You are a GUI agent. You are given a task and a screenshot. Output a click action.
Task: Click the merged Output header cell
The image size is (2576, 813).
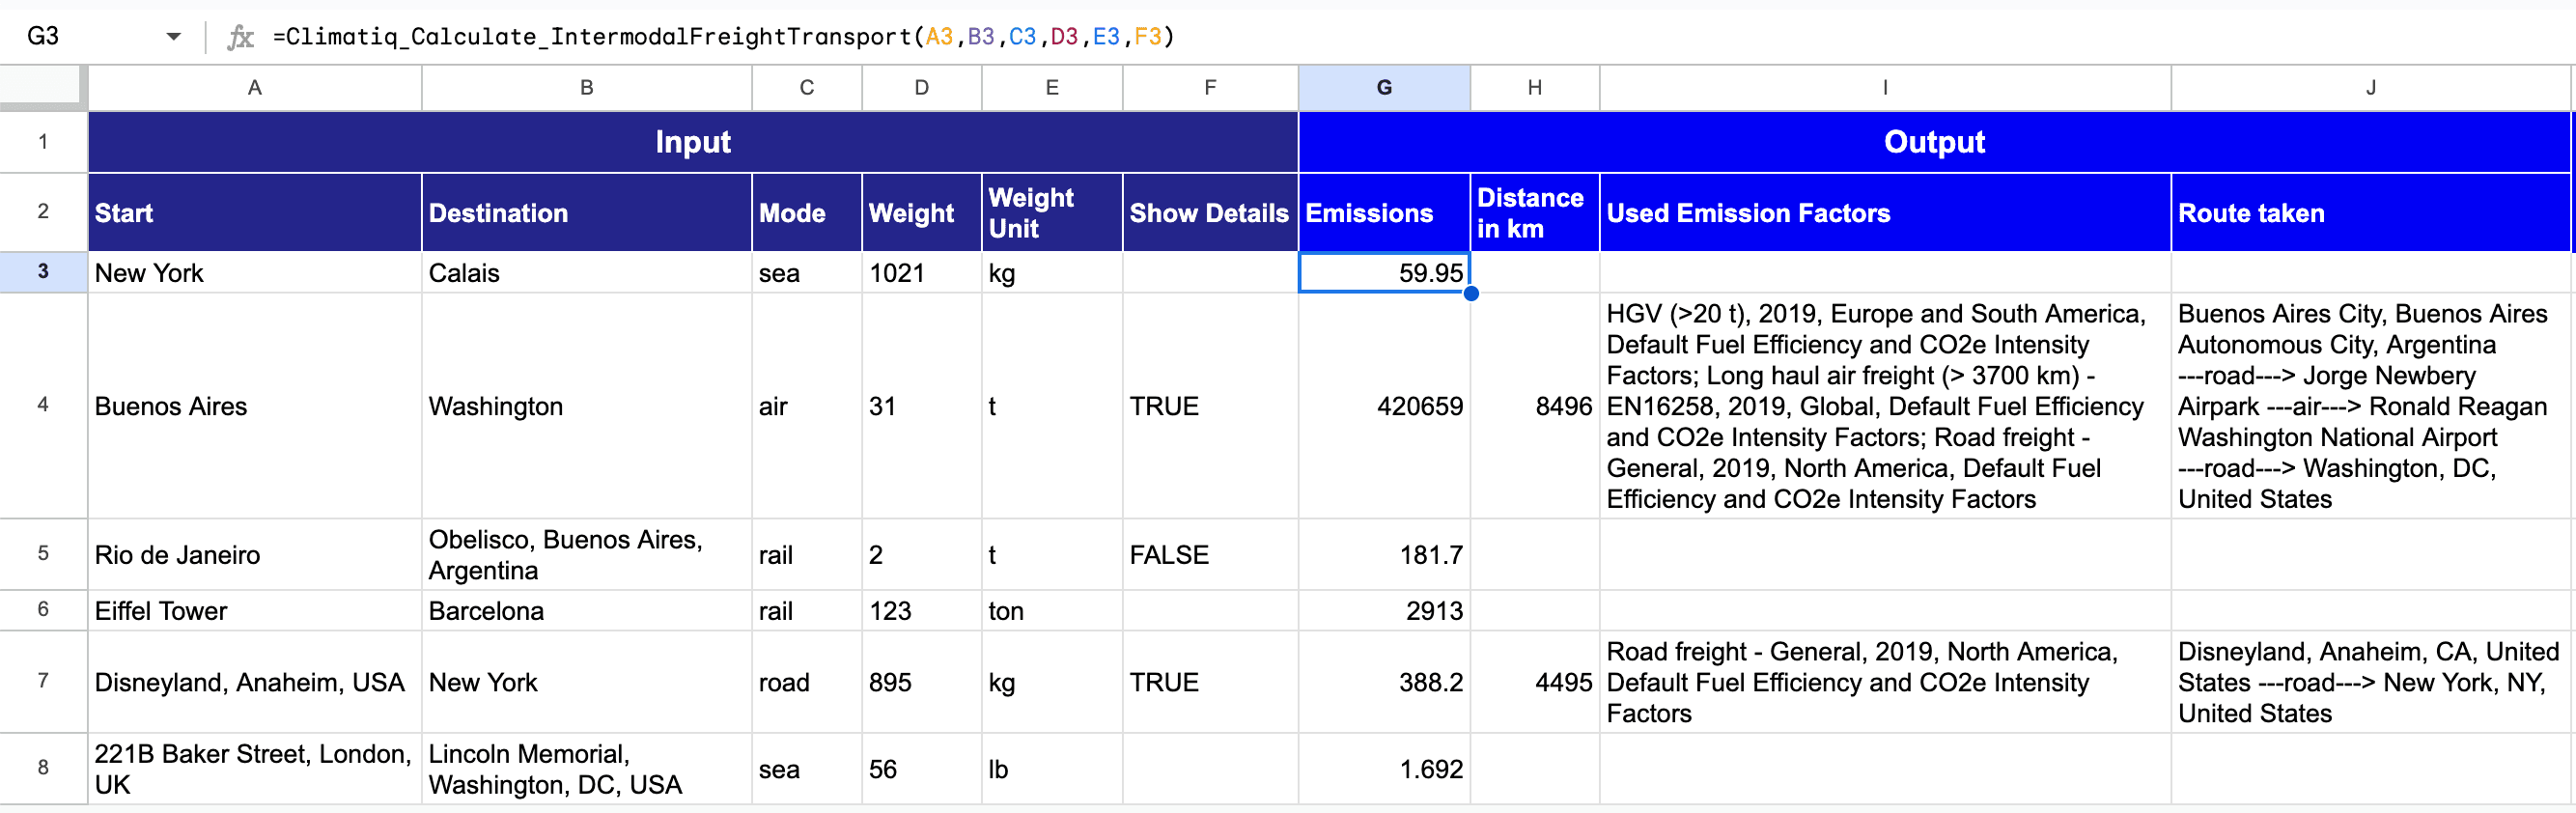(1935, 142)
